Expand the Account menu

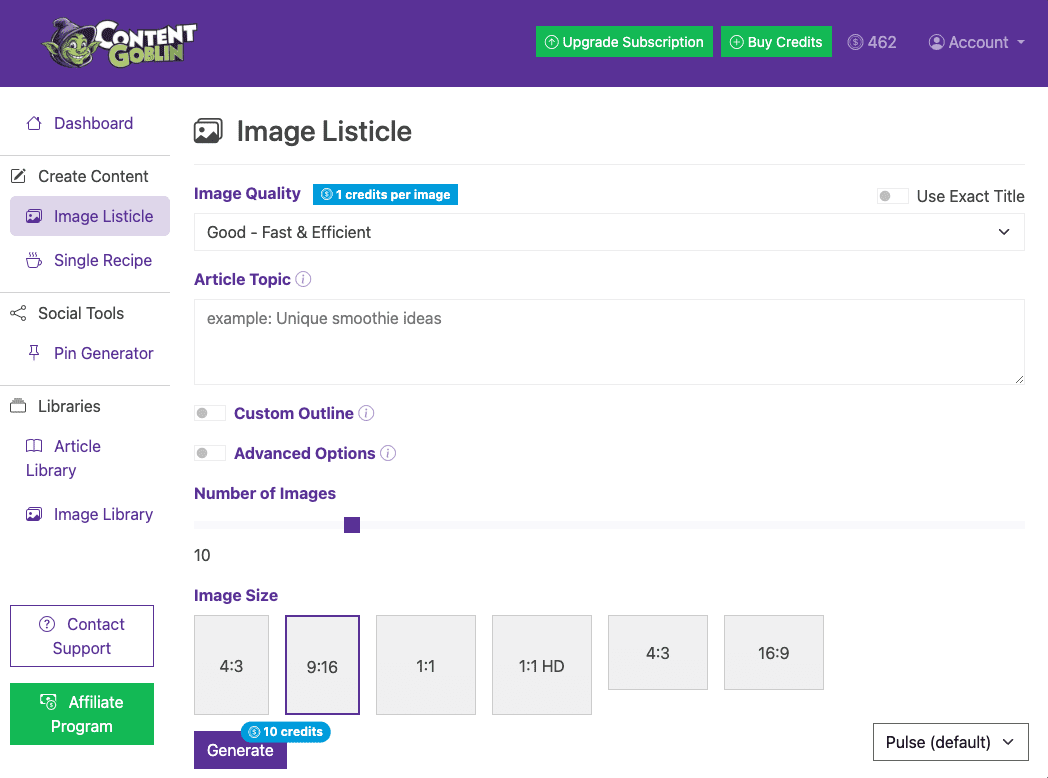click(x=976, y=42)
